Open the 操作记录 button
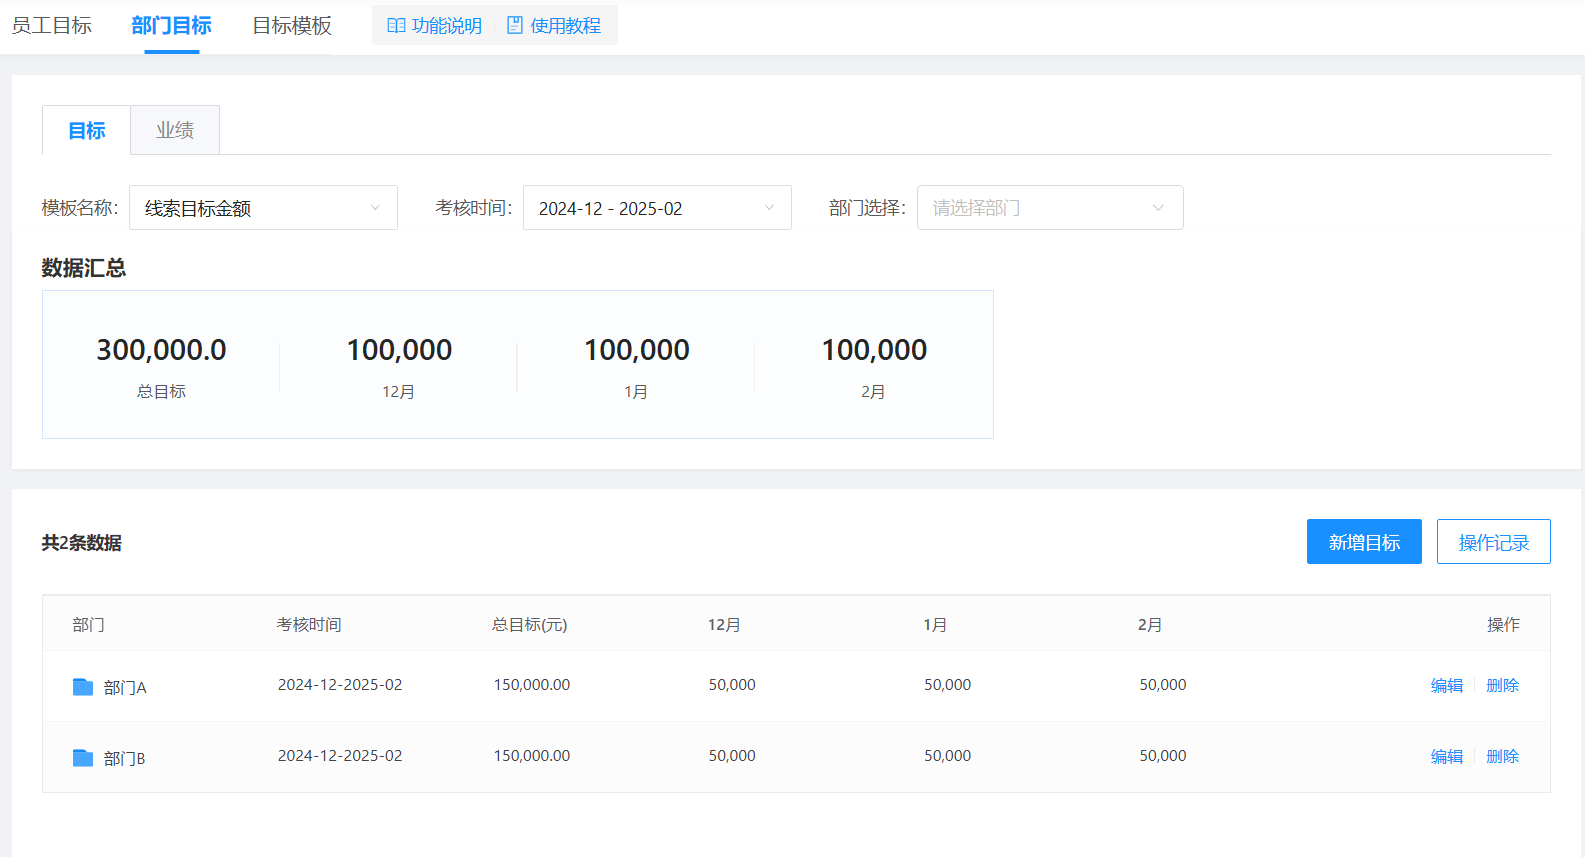Image resolution: width=1585 pixels, height=857 pixels. pyautogui.click(x=1494, y=542)
